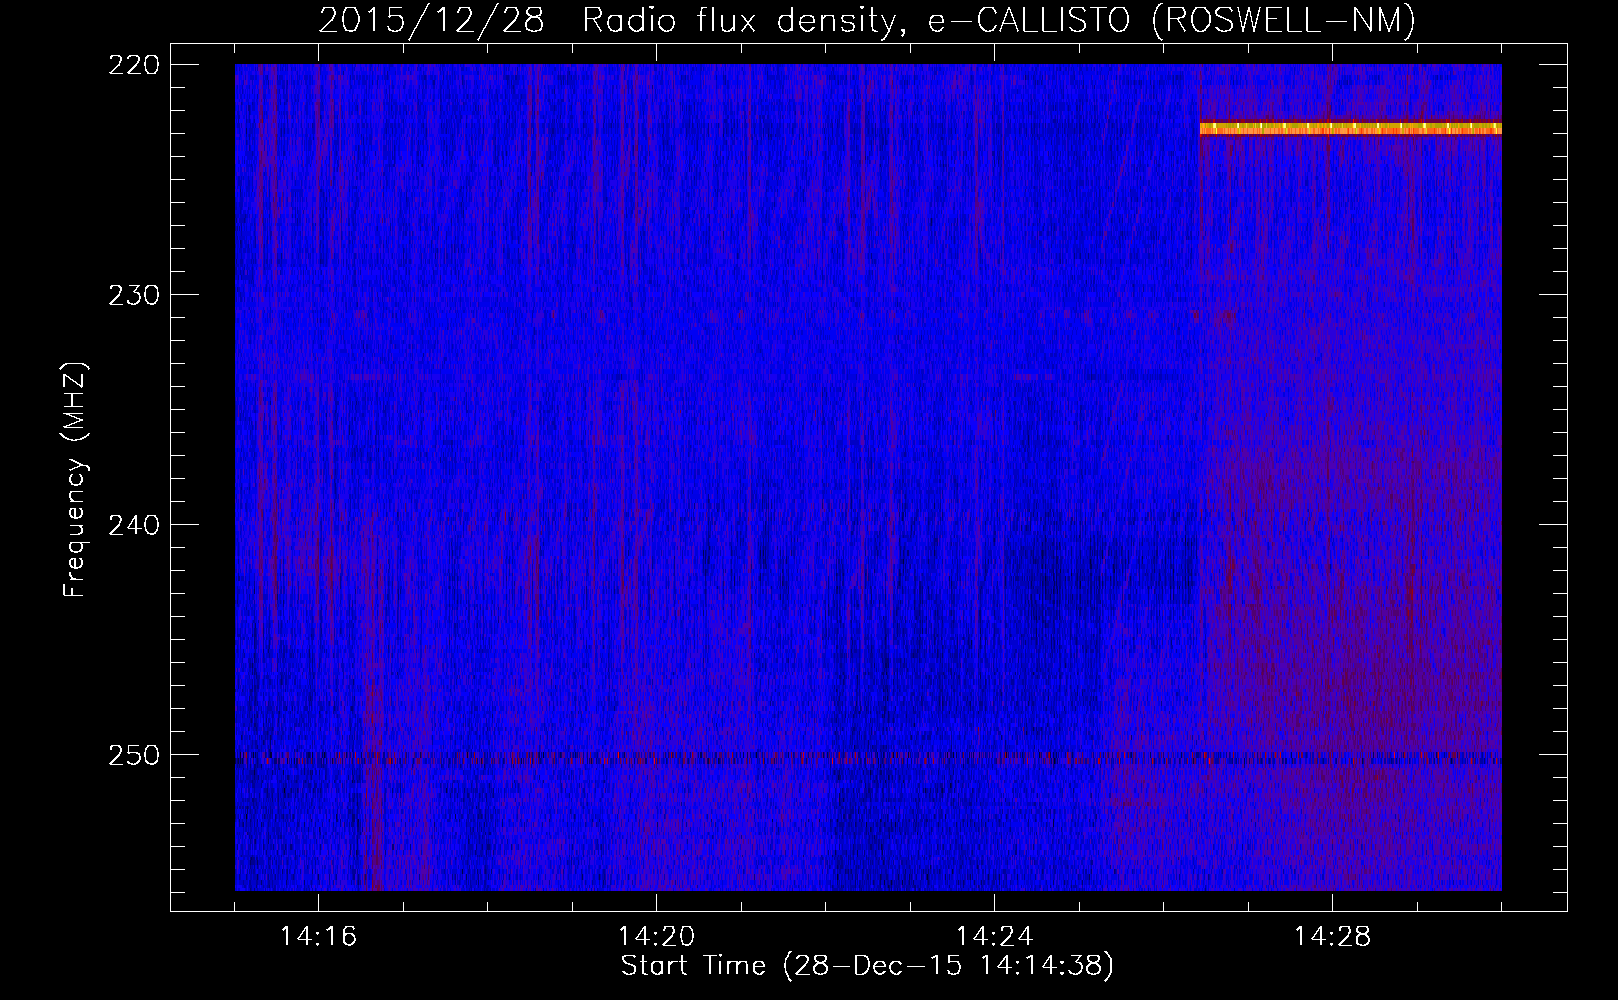Click the 14:16 time tick label
Image resolution: width=1618 pixels, height=1000 pixels.
coord(318,937)
